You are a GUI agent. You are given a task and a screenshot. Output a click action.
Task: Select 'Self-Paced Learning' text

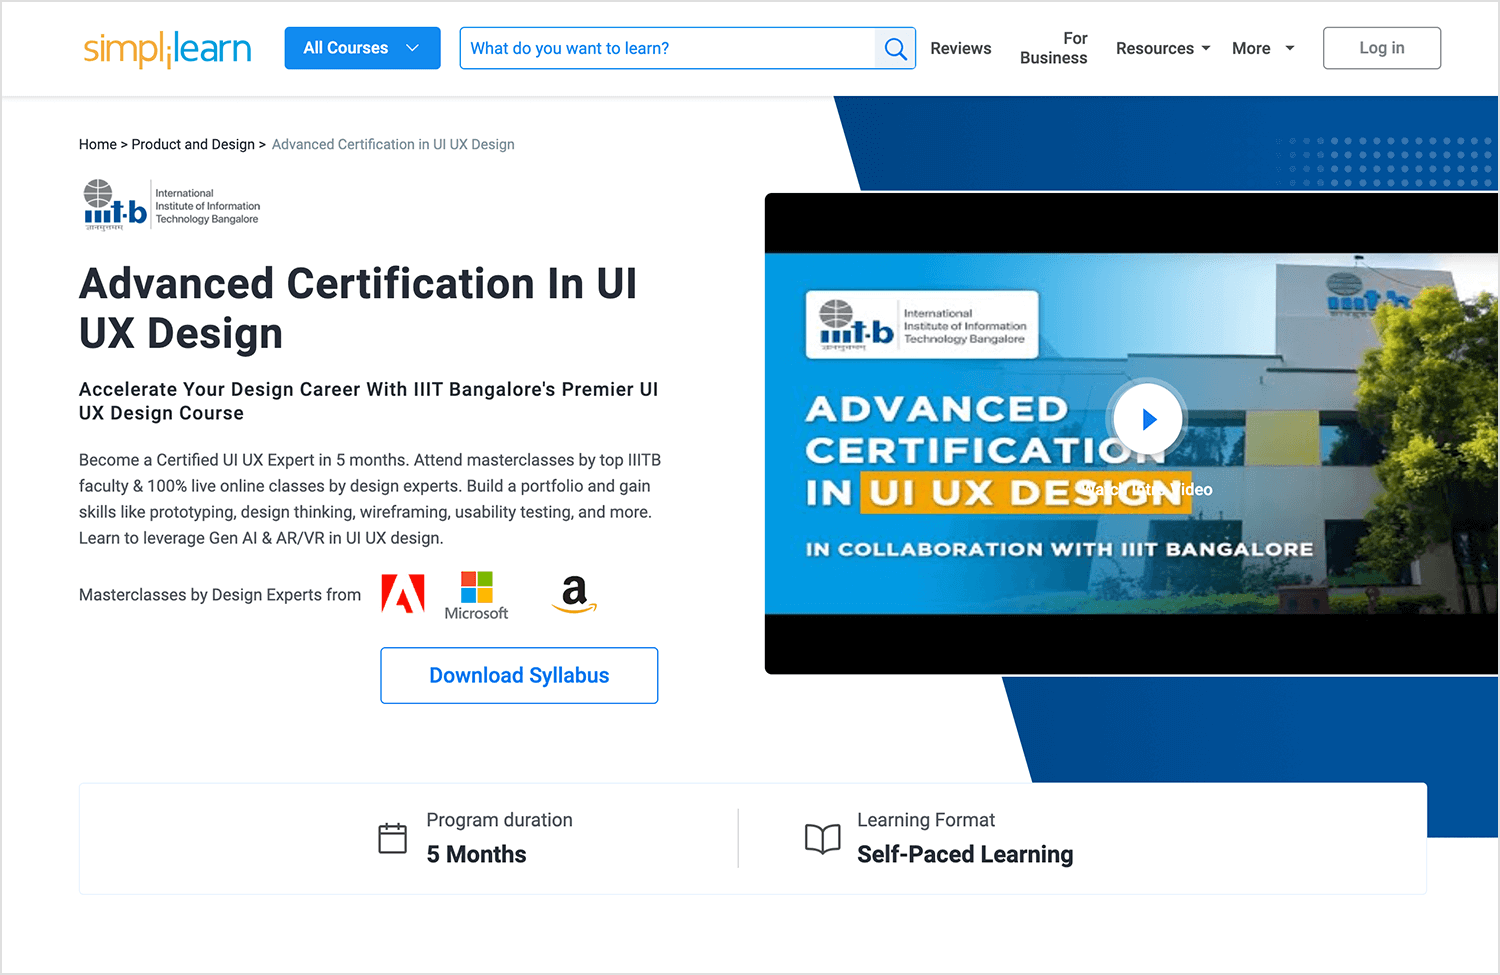(965, 854)
